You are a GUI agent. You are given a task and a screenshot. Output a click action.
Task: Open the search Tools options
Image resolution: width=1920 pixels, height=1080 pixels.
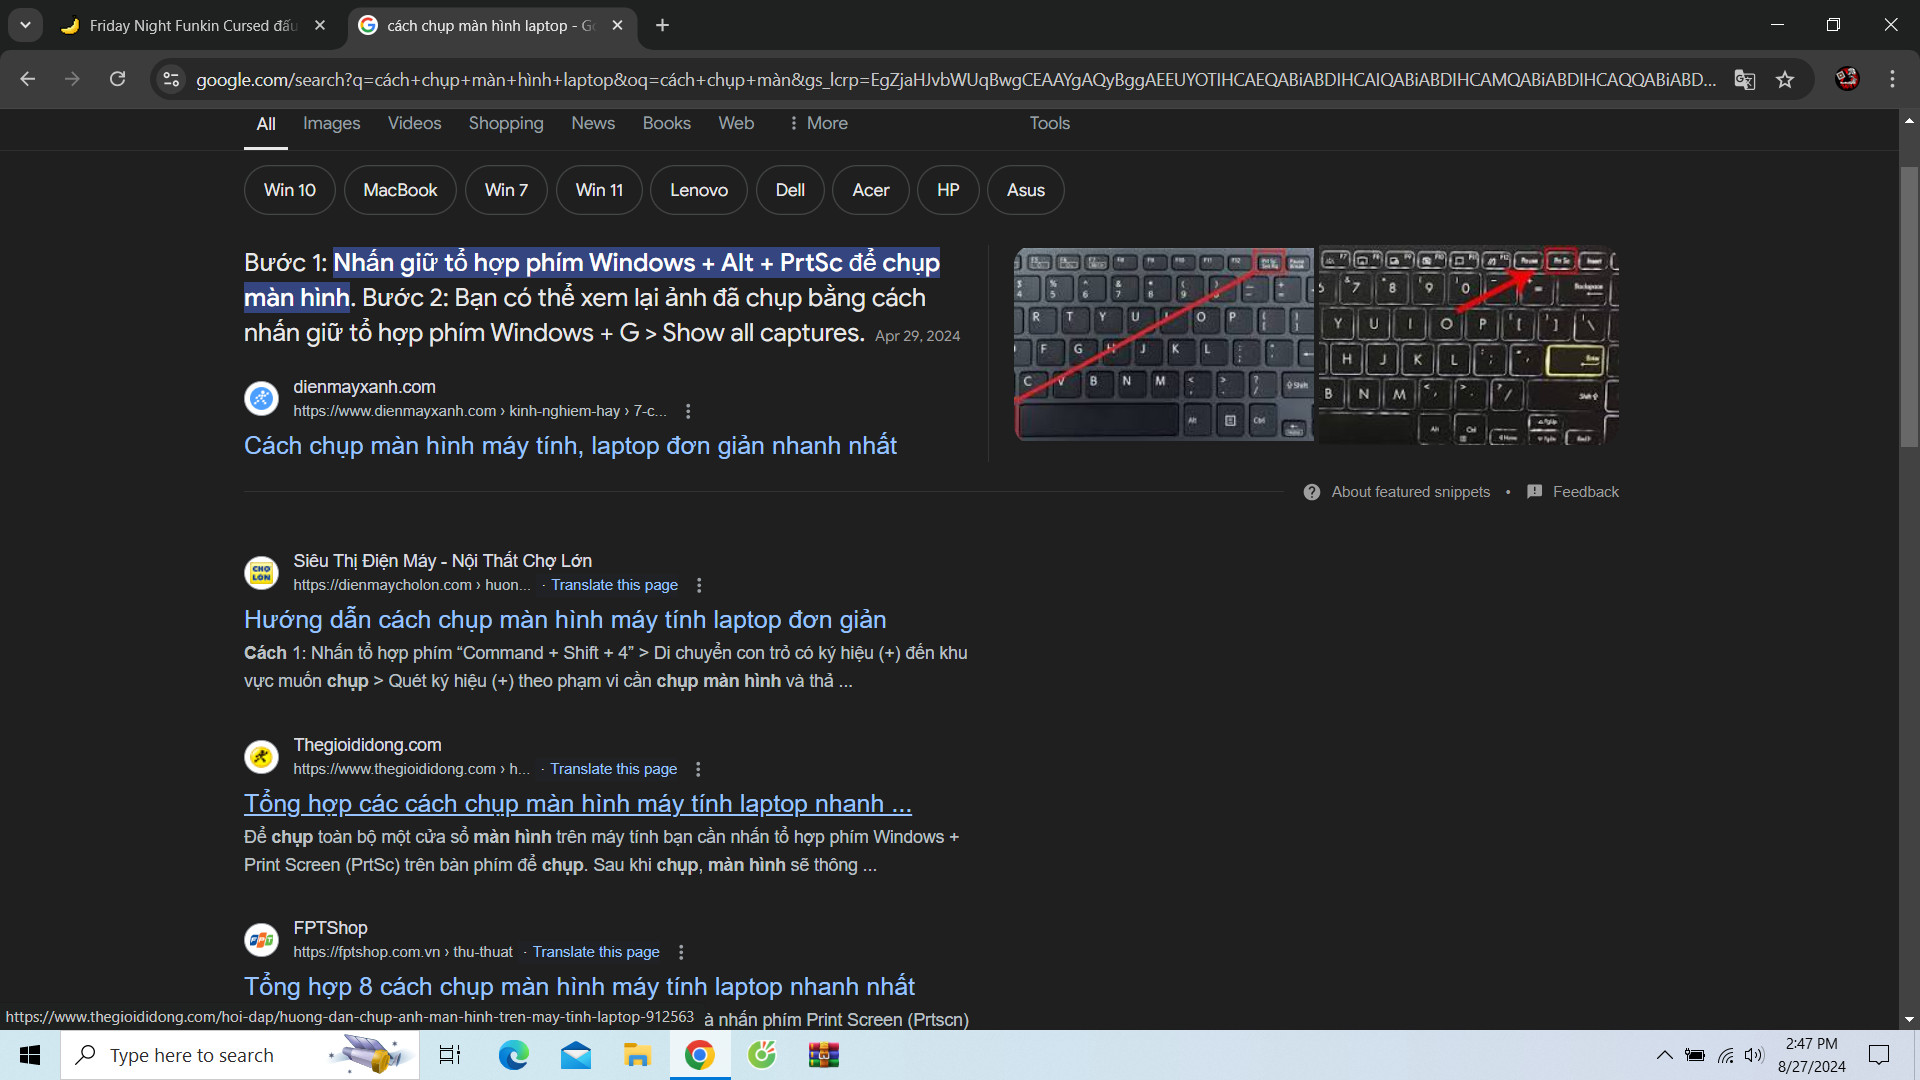point(1050,123)
